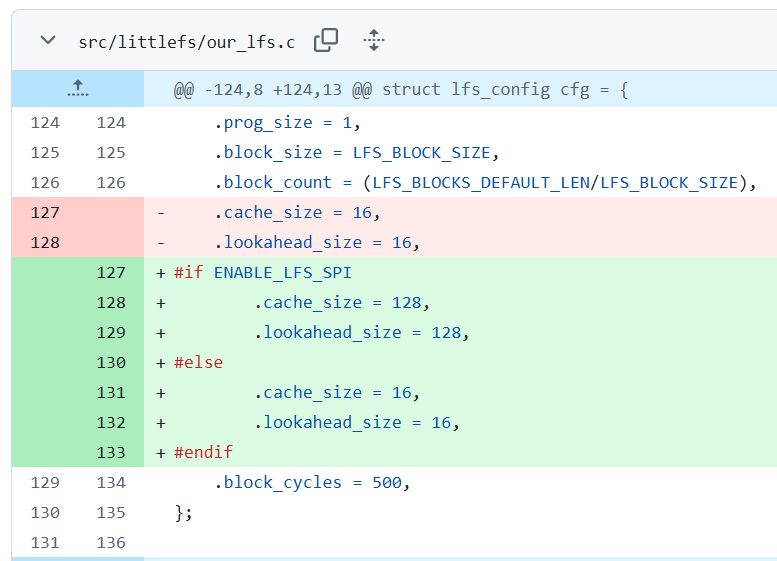Image resolution: width=777 pixels, height=561 pixels.
Task: Click old line number 131 on the blank line
Action: [x=45, y=543]
